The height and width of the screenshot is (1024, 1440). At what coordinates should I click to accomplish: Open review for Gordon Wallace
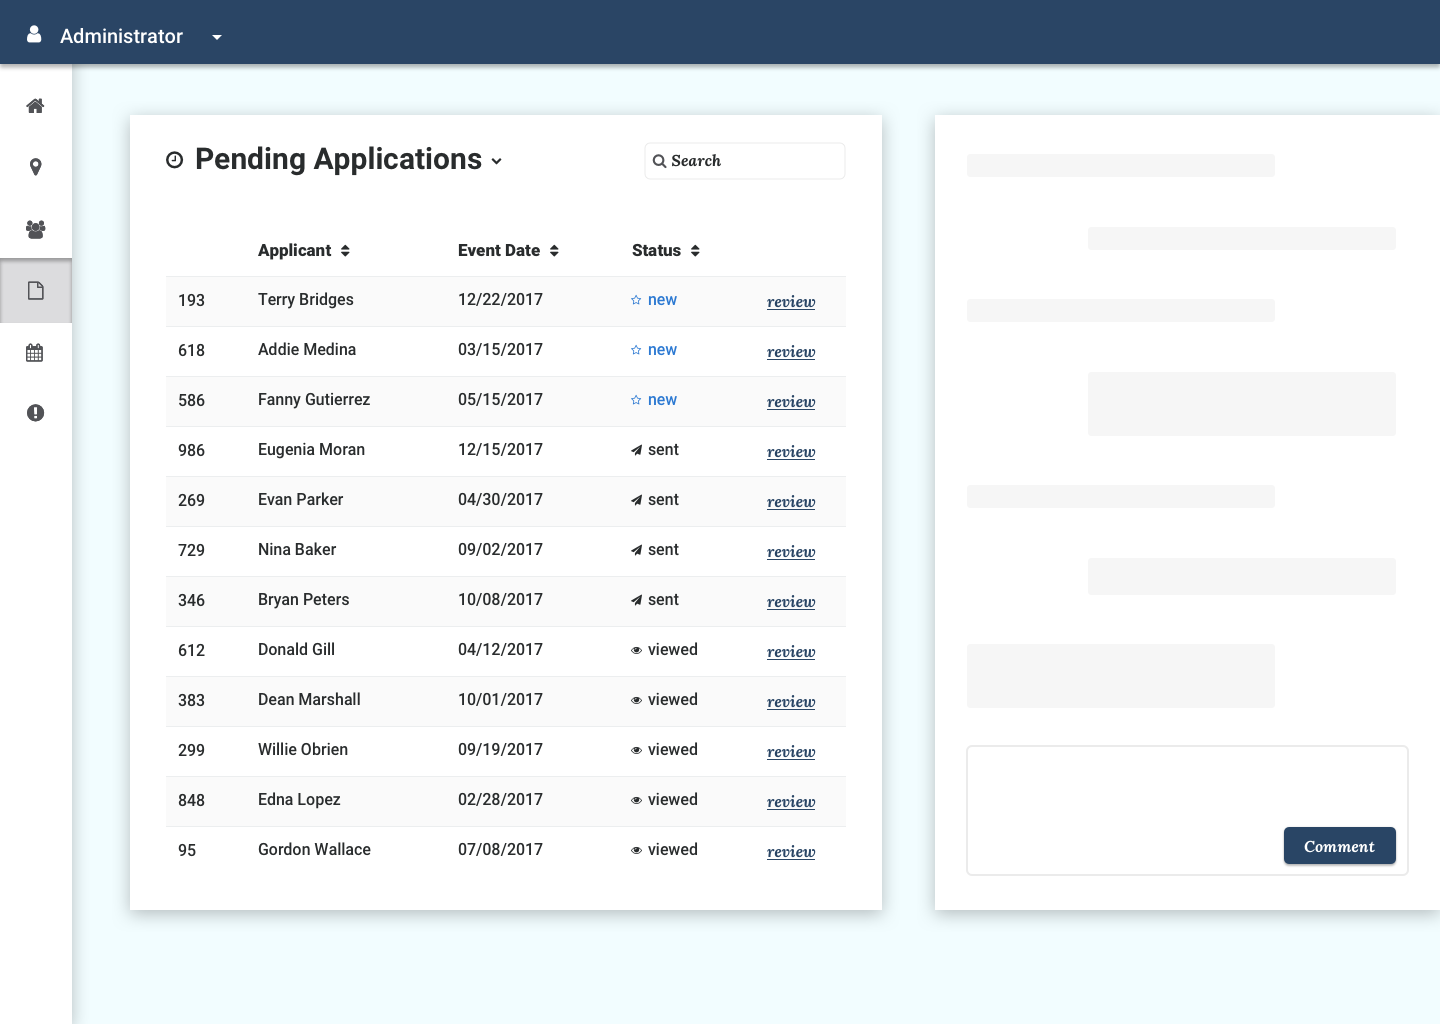791,852
